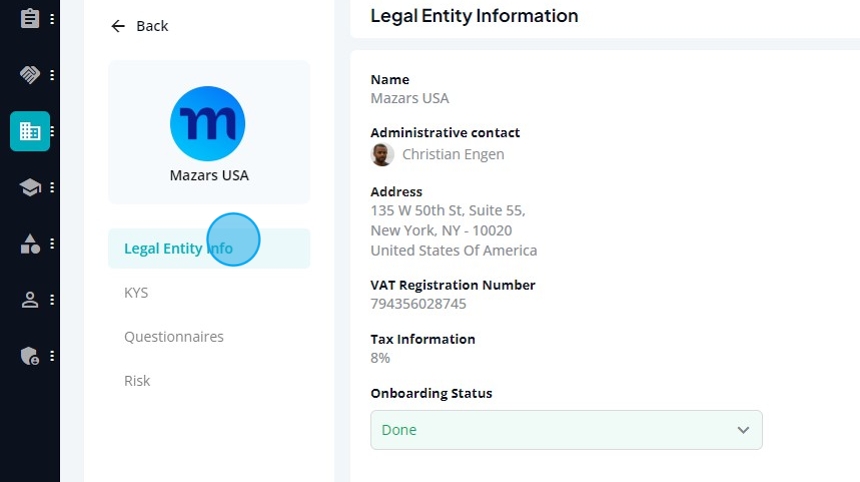Switch to the KYS tab
This screenshot has width=860, height=482.
tap(136, 293)
